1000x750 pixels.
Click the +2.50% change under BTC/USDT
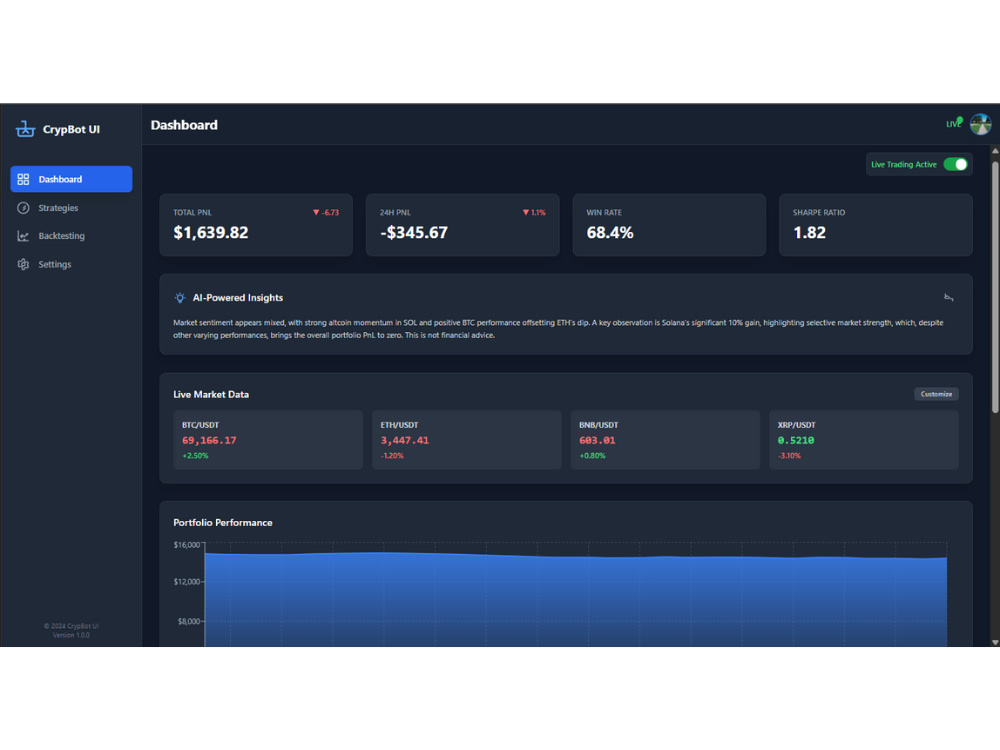pyautogui.click(x=195, y=456)
